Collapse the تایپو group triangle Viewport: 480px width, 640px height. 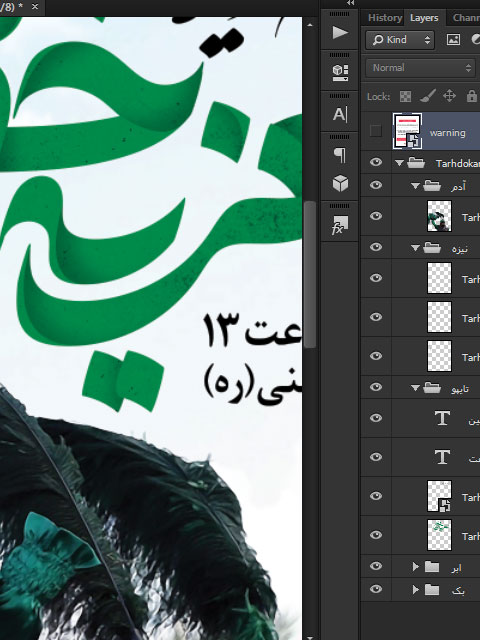(x=415, y=388)
